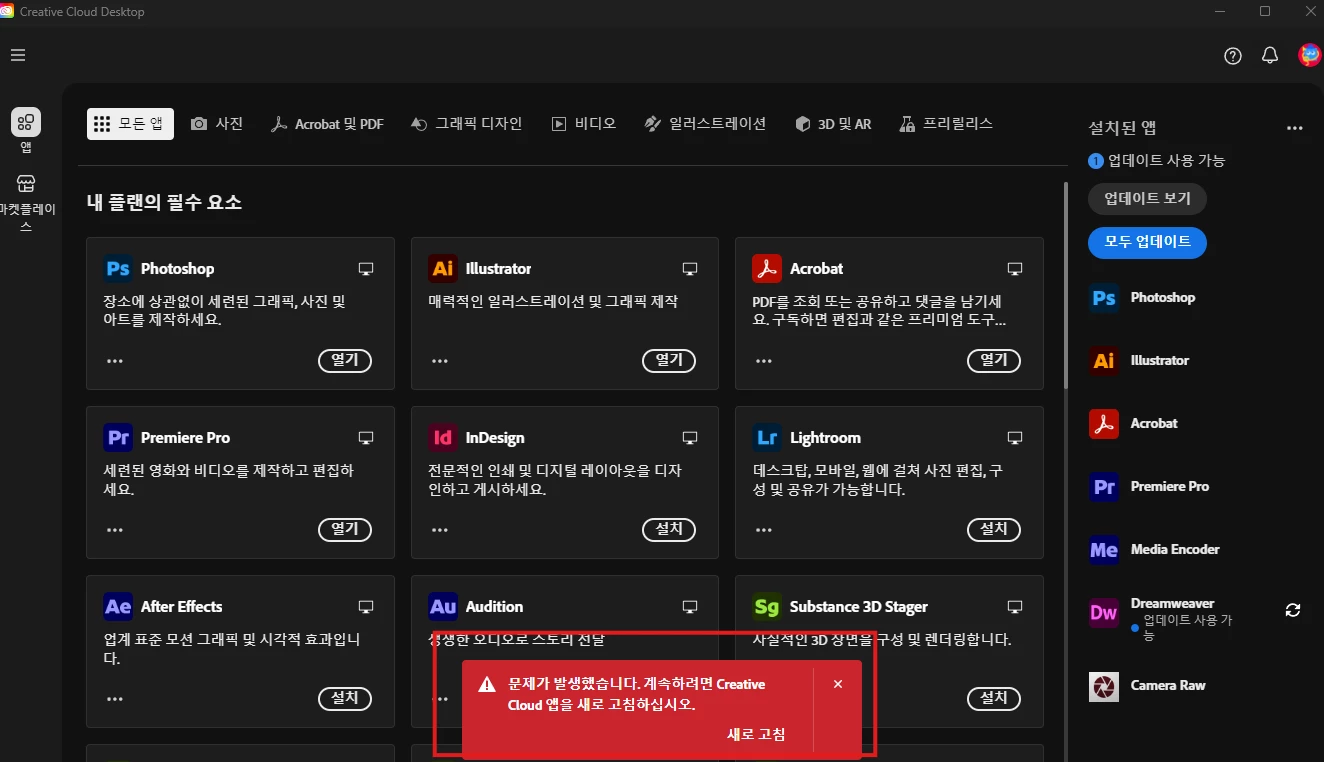
Task: Click the desktop platform icon on Photoshop card
Action: click(366, 268)
